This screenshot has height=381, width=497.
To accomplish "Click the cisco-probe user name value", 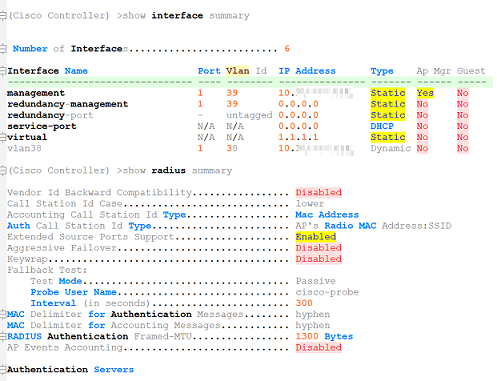I will click(x=327, y=292).
